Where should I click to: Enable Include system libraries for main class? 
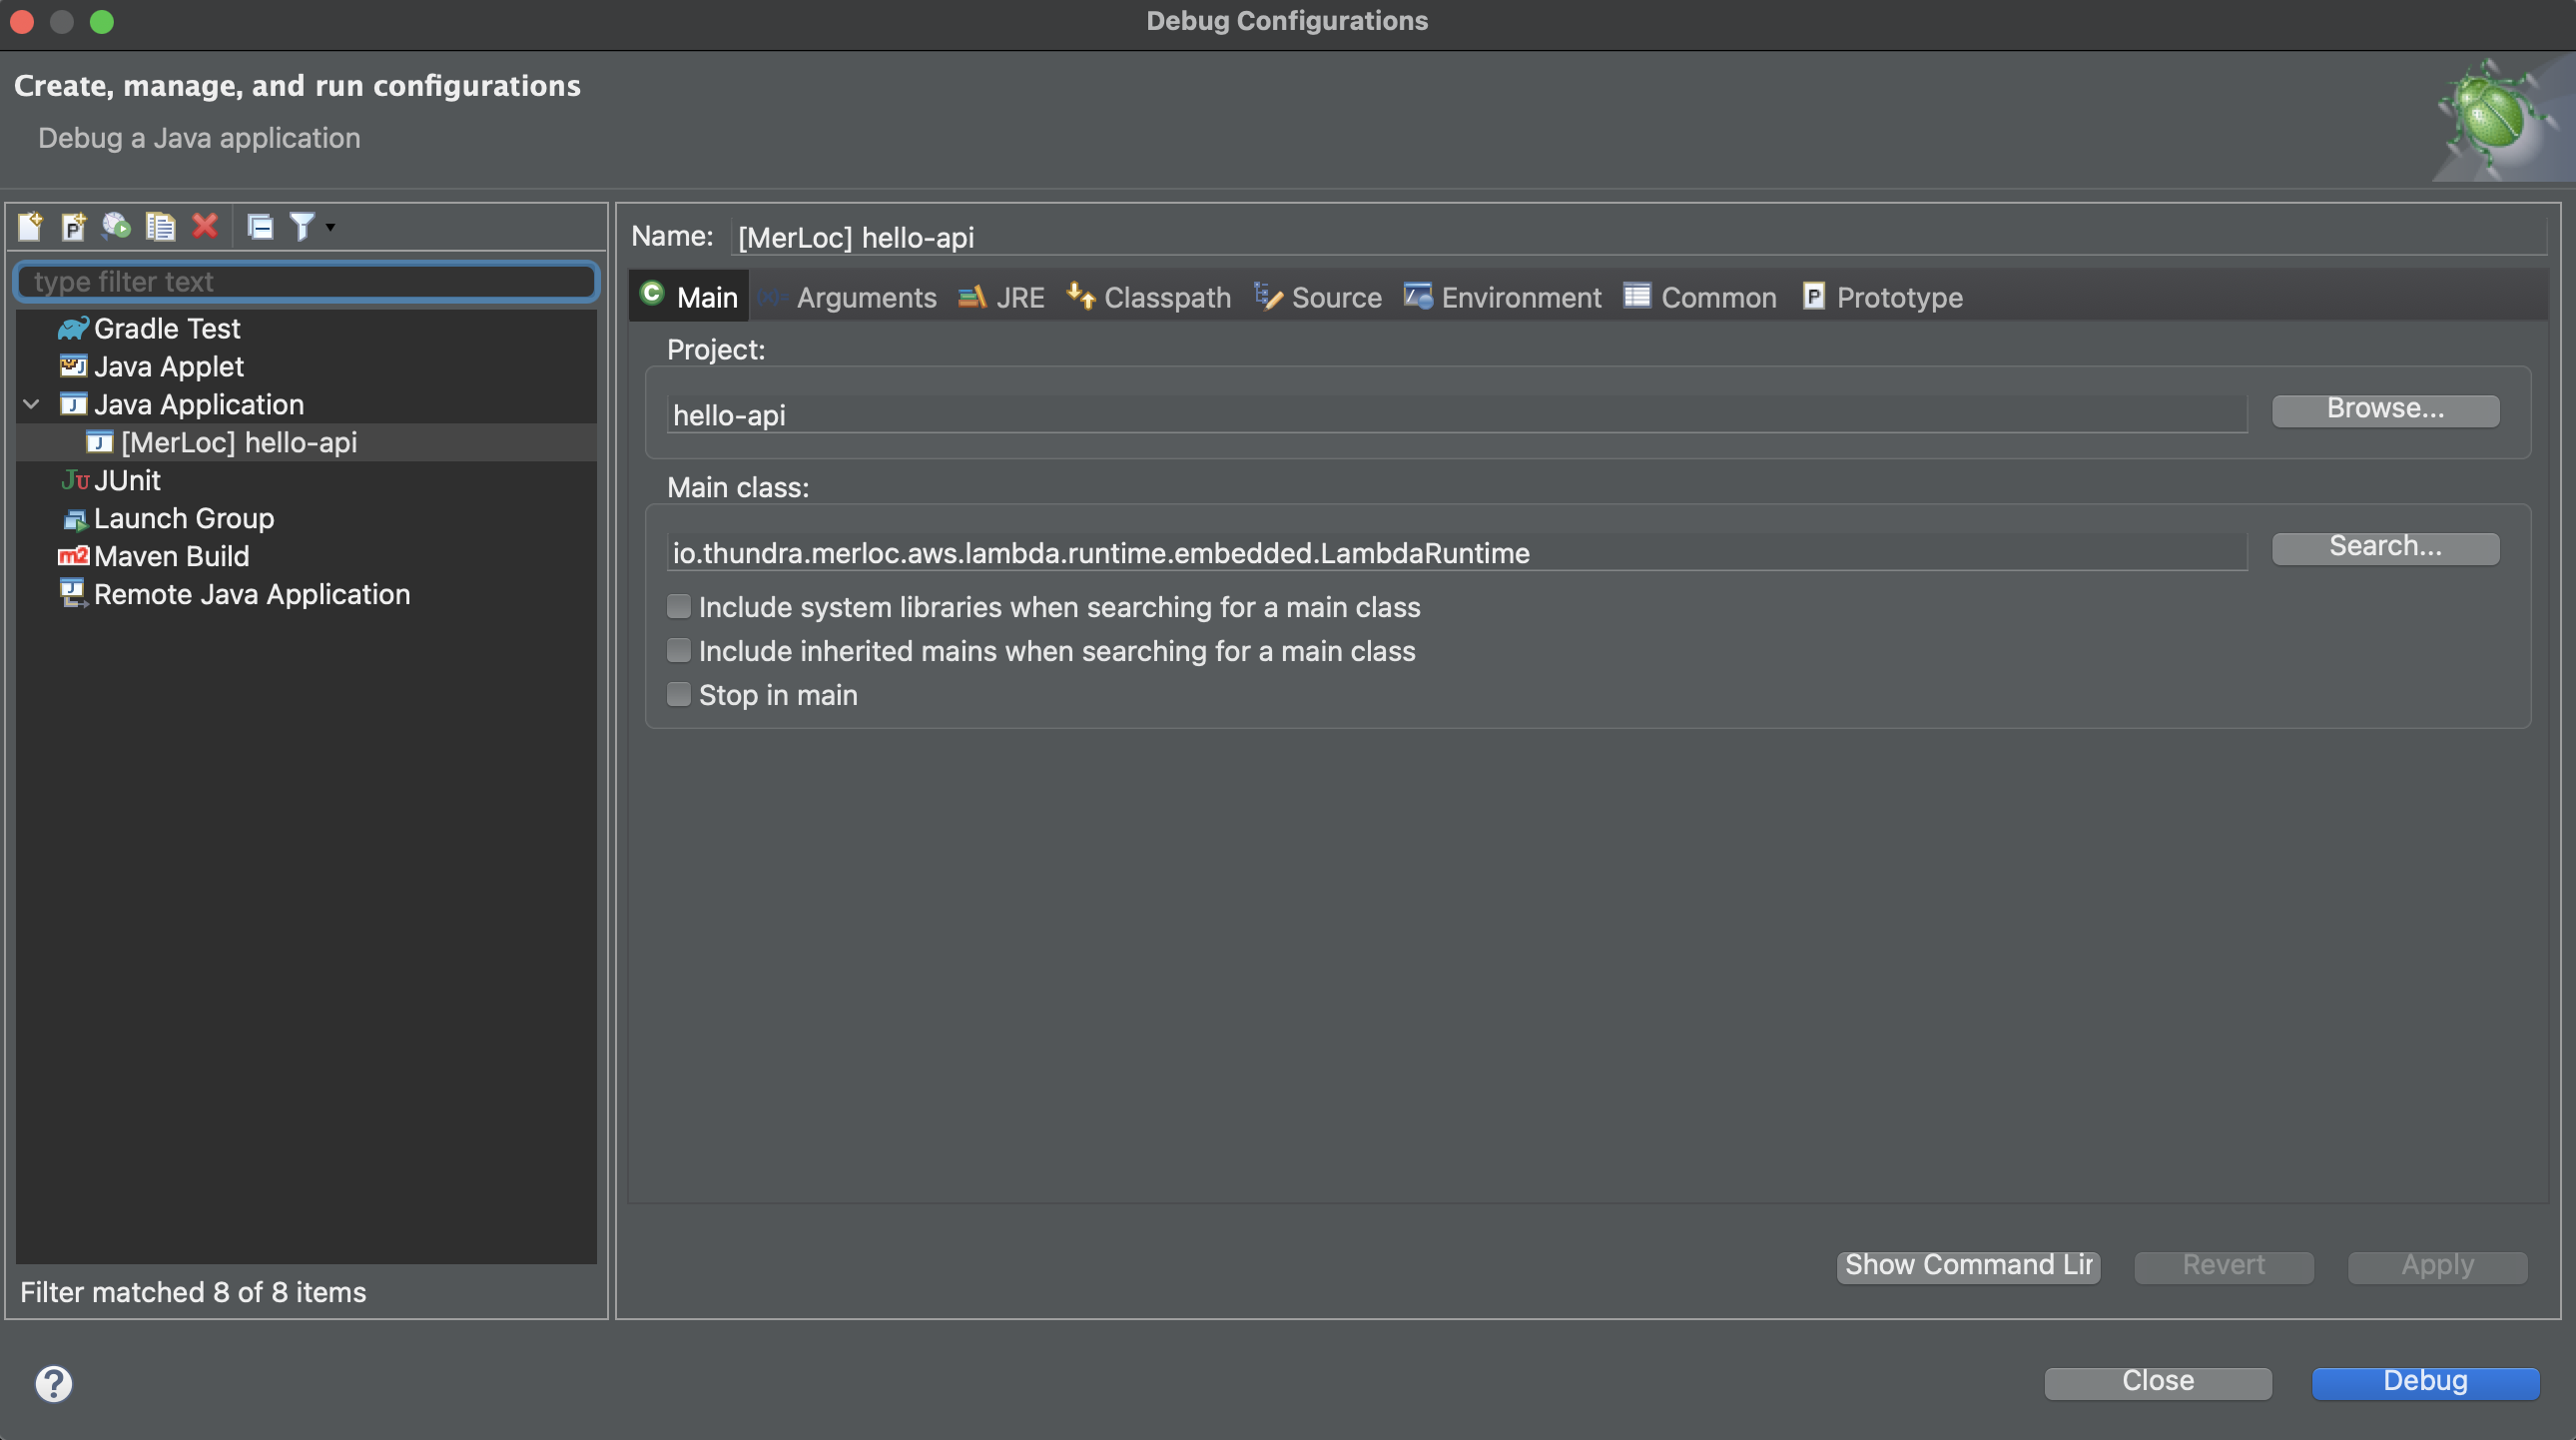coord(678,605)
